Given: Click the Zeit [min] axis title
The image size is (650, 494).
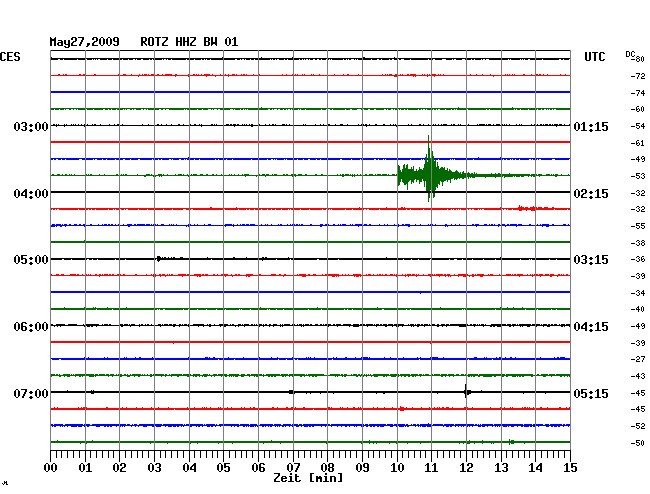Looking at the screenshot, I should (x=308, y=478).
